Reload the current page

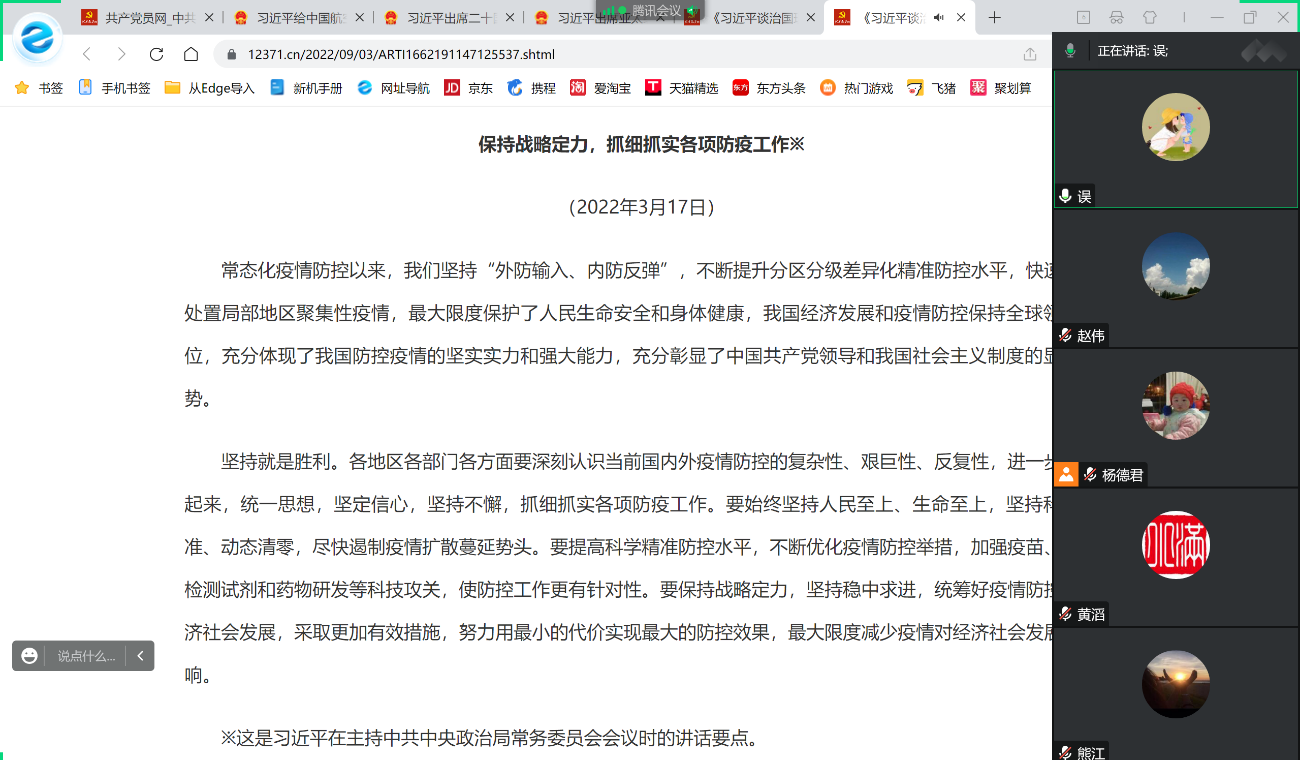pos(156,54)
